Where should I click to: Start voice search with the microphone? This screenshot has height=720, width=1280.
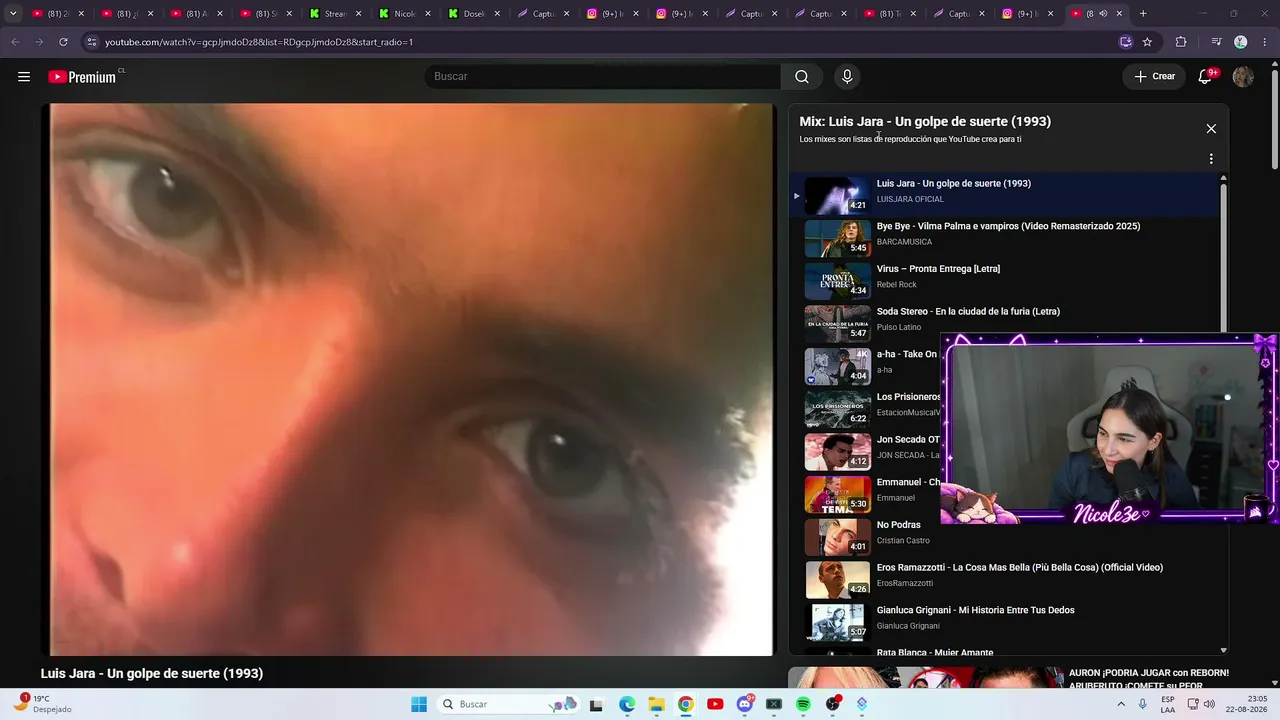(847, 77)
